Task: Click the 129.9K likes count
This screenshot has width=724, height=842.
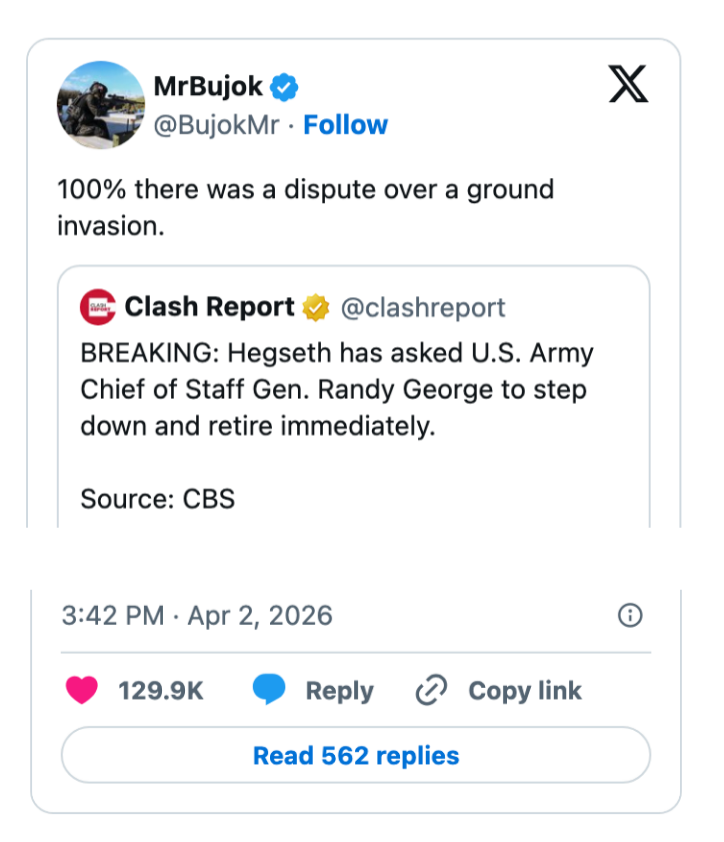Action: (160, 690)
